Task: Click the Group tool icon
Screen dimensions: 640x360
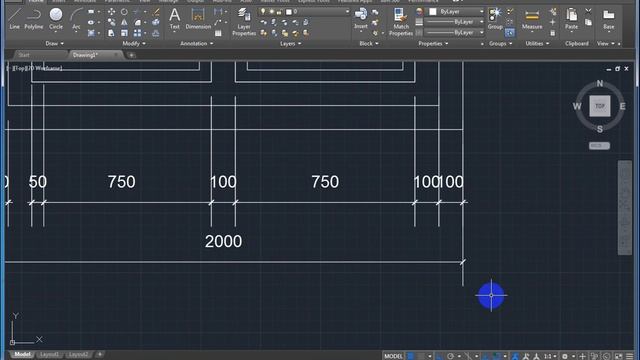Action: [x=495, y=18]
